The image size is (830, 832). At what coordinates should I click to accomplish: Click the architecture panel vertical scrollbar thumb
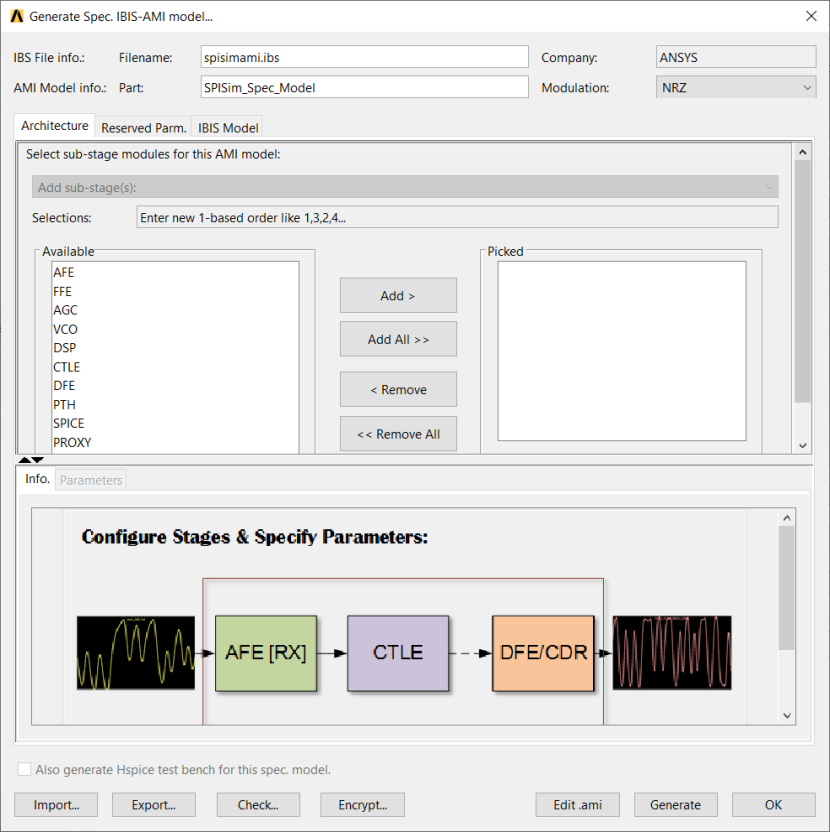[x=802, y=281]
